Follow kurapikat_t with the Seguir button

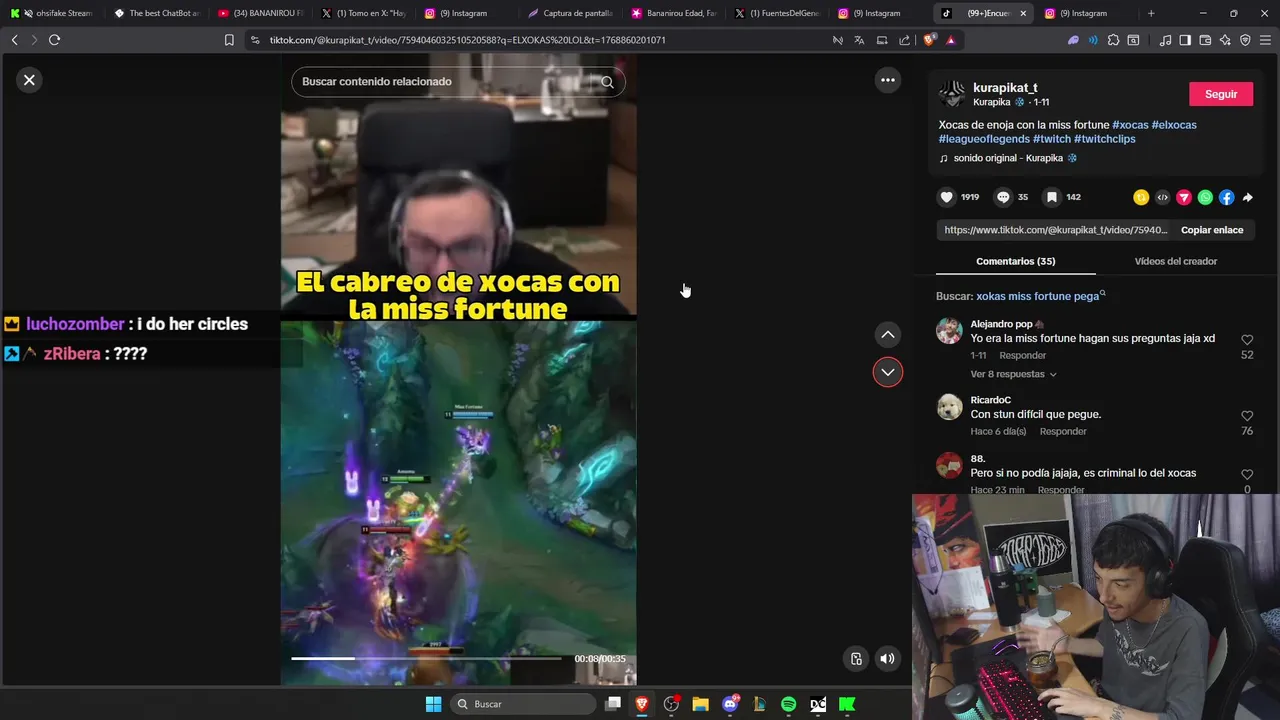pos(1221,94)
